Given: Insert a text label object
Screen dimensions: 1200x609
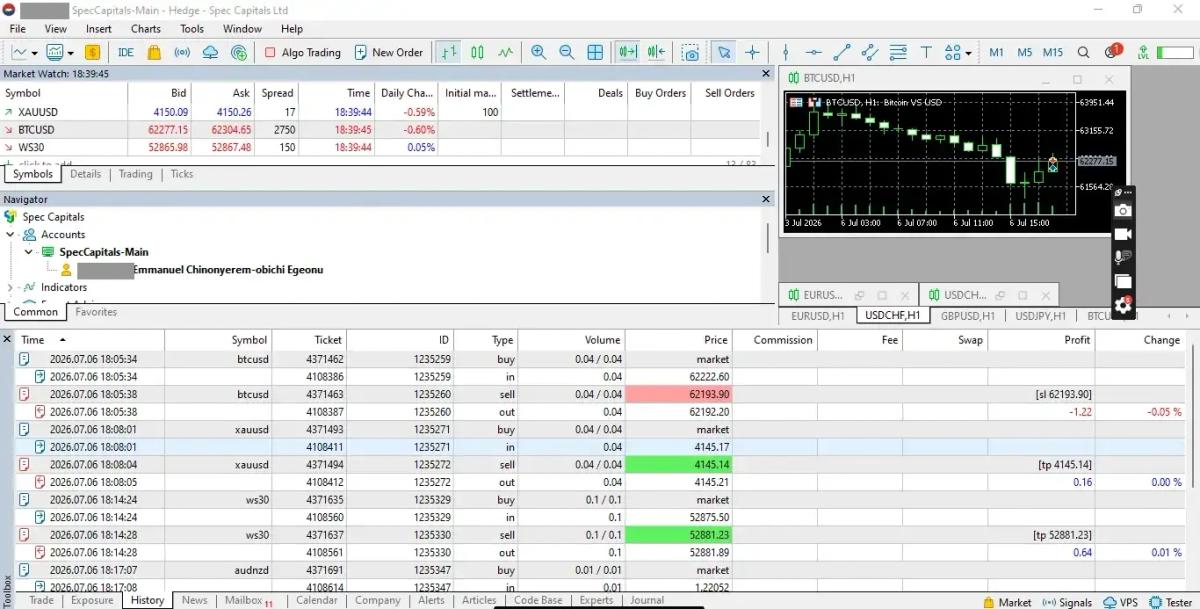Looking at the screenshot, I should coord(926,52).
